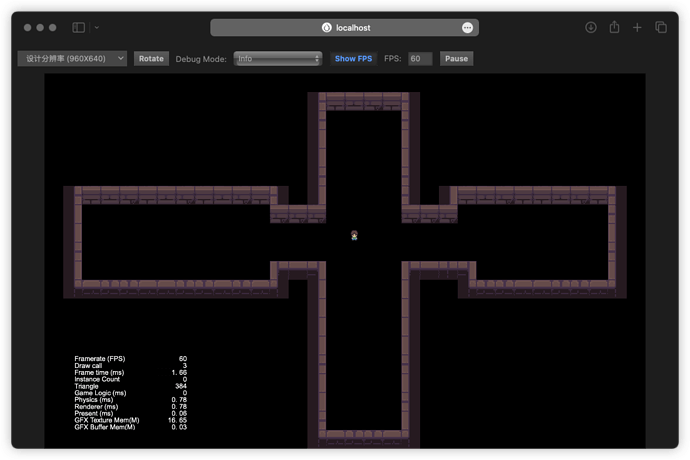Click the Instance Count stat label
690x460 pixels.
(x=97, y=379)
